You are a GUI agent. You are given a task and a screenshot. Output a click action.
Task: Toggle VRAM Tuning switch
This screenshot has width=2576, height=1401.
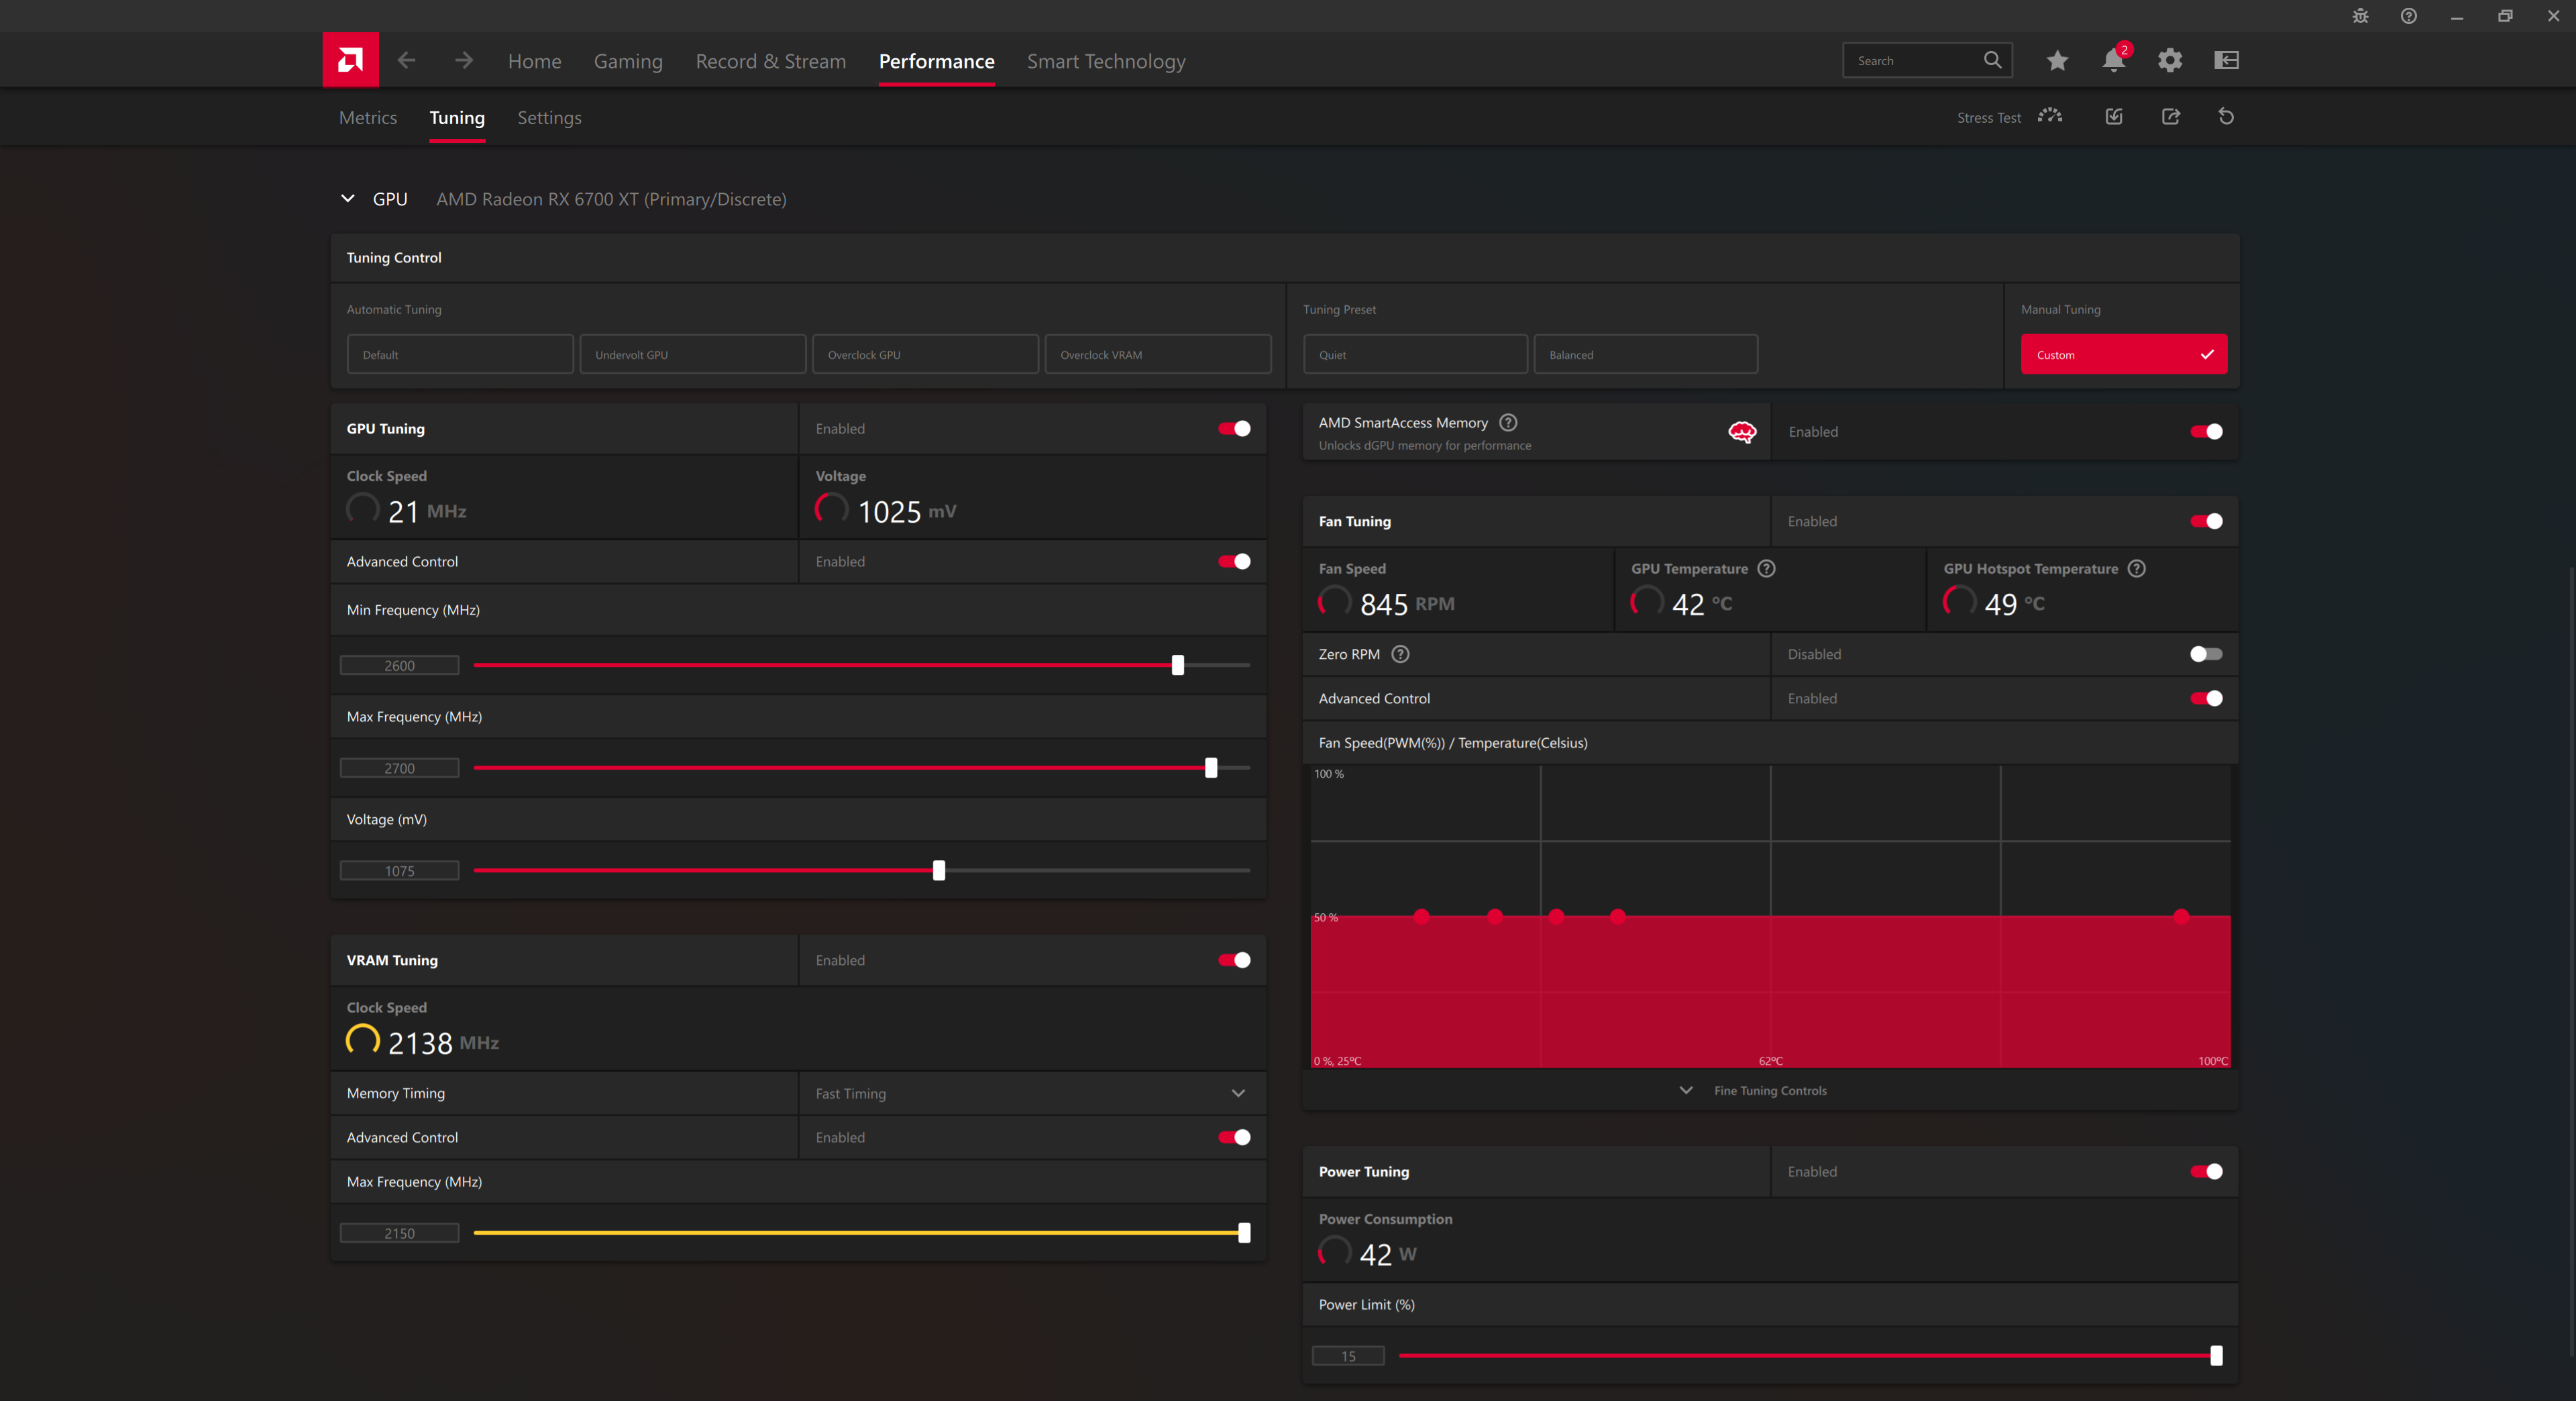(x=1234, y=960)
